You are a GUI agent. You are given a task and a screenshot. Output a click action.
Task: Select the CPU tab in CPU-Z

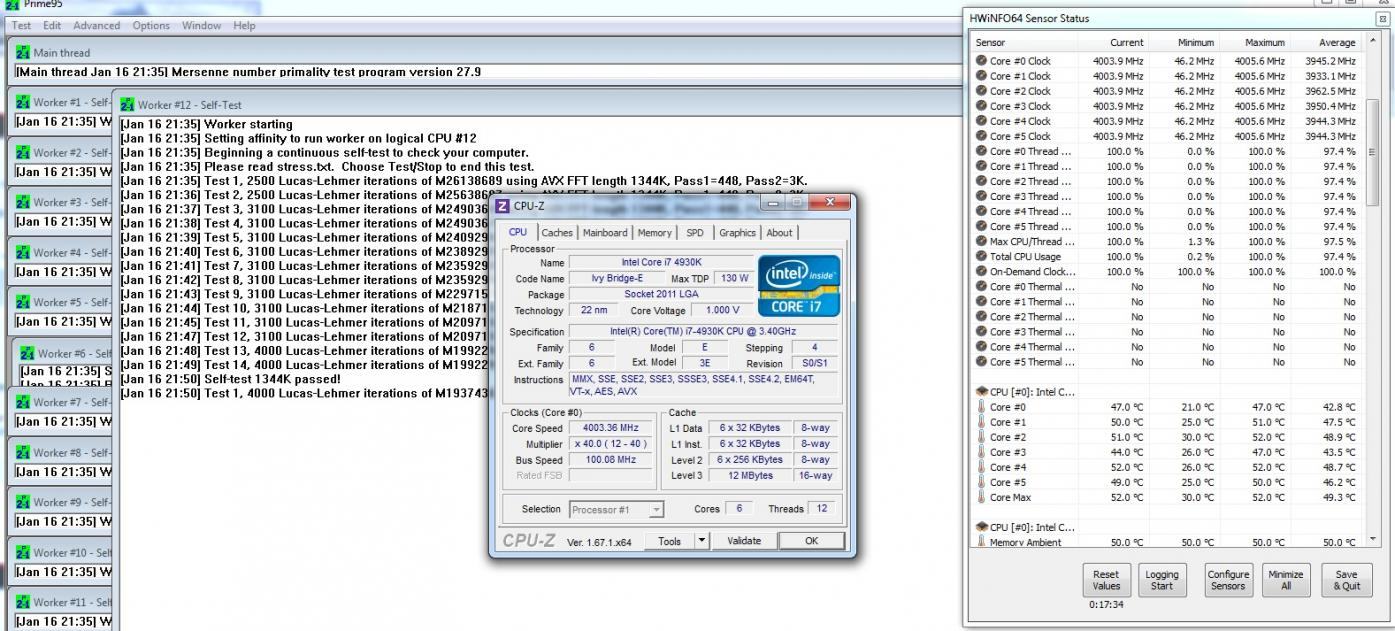tap(517, 231)
